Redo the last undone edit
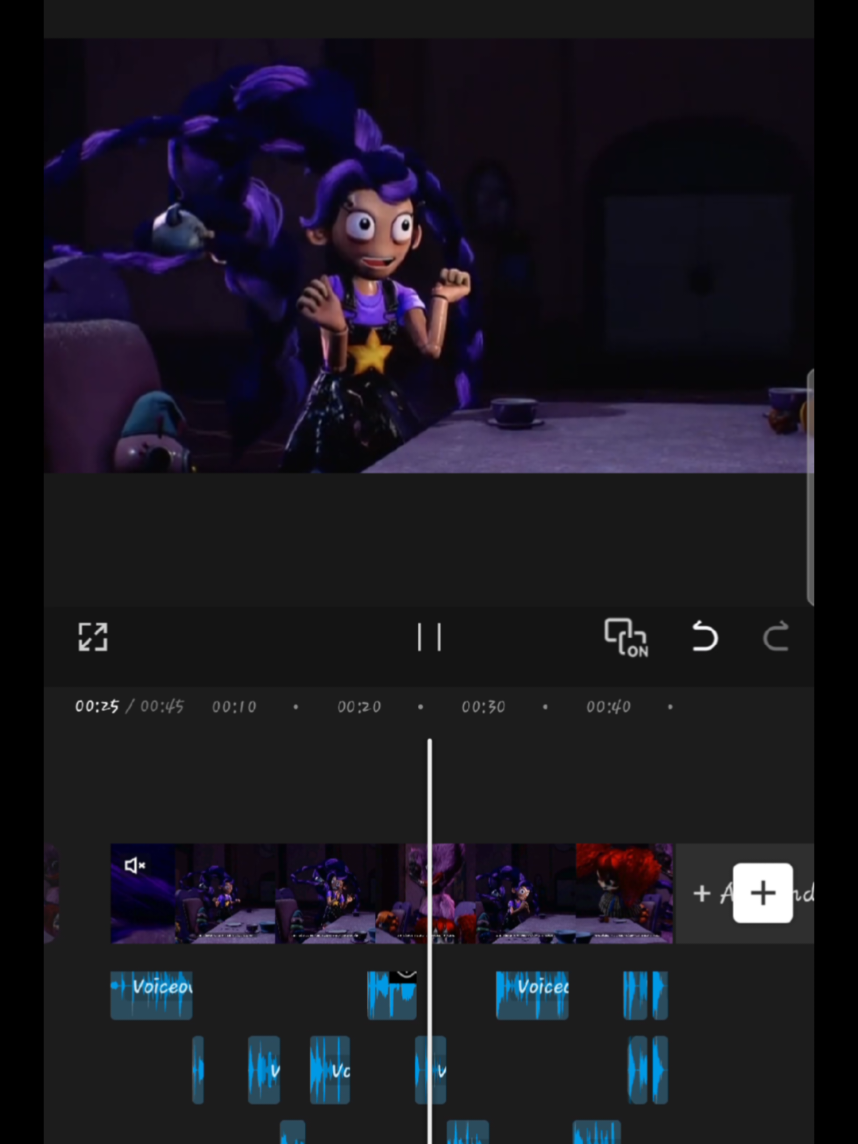 pyautogui.click(x=776, y=636)
